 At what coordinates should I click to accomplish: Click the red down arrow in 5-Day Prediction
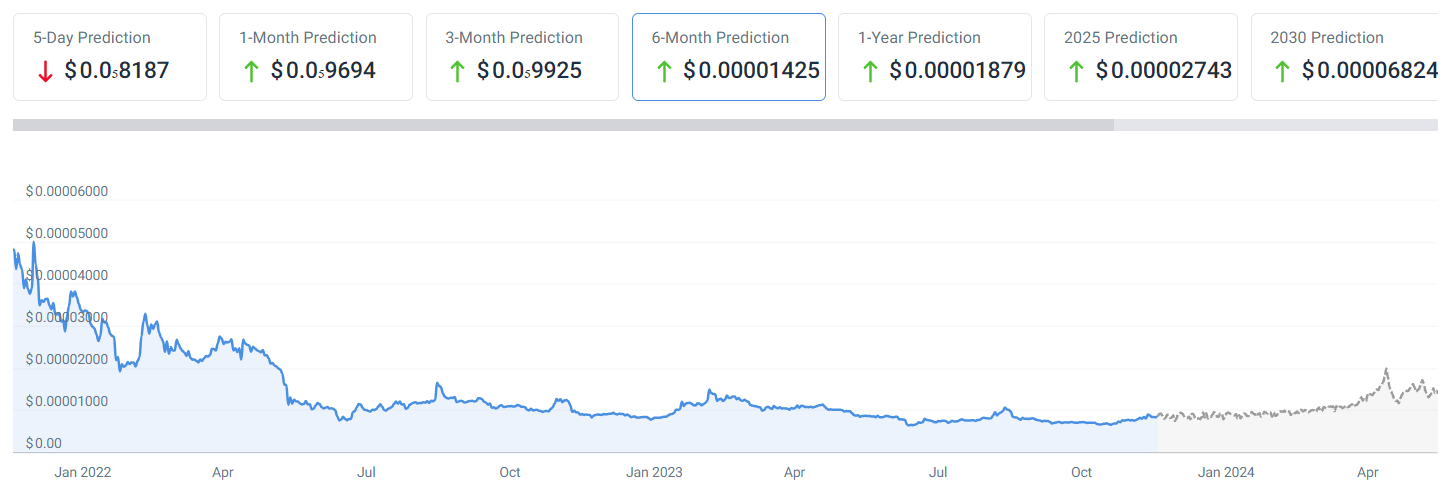point(44,71)
